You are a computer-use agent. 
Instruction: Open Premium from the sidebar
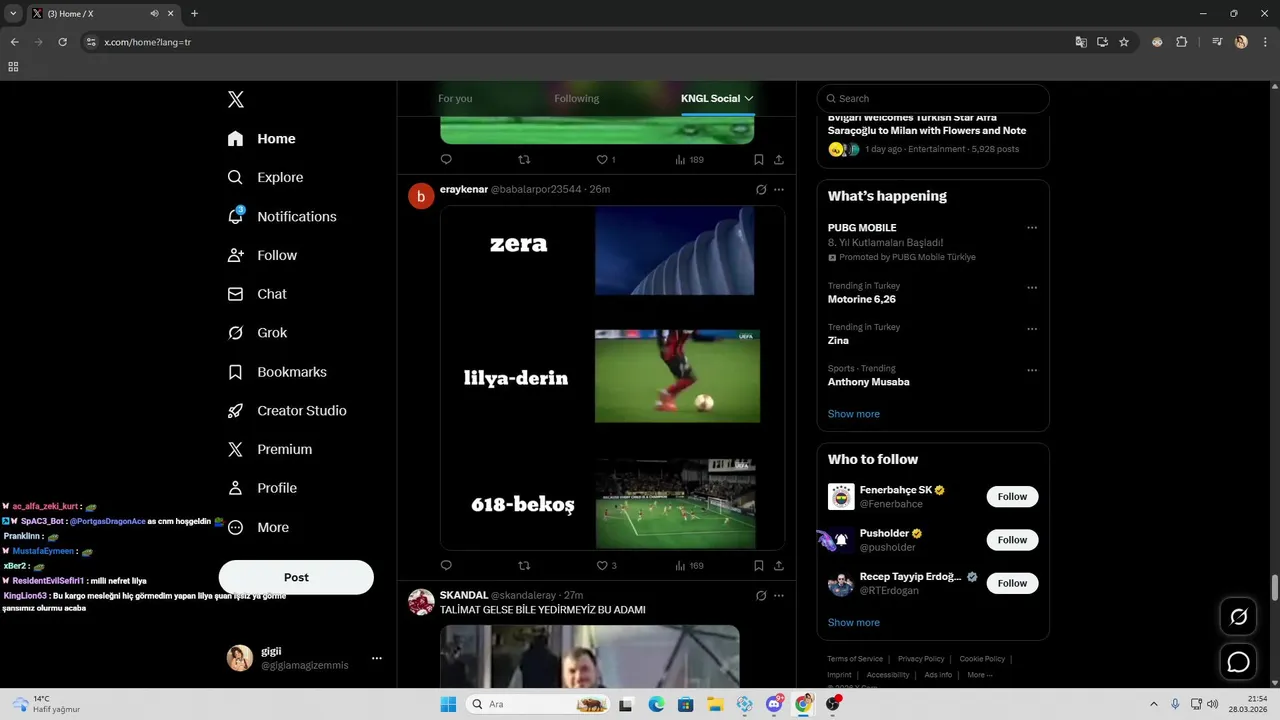tap(270, 450)
